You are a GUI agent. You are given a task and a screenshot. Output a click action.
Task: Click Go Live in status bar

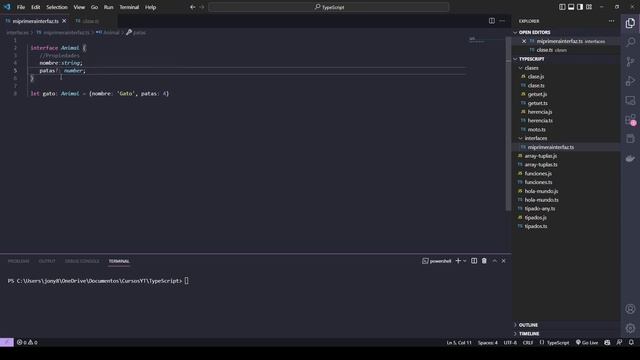587,342
